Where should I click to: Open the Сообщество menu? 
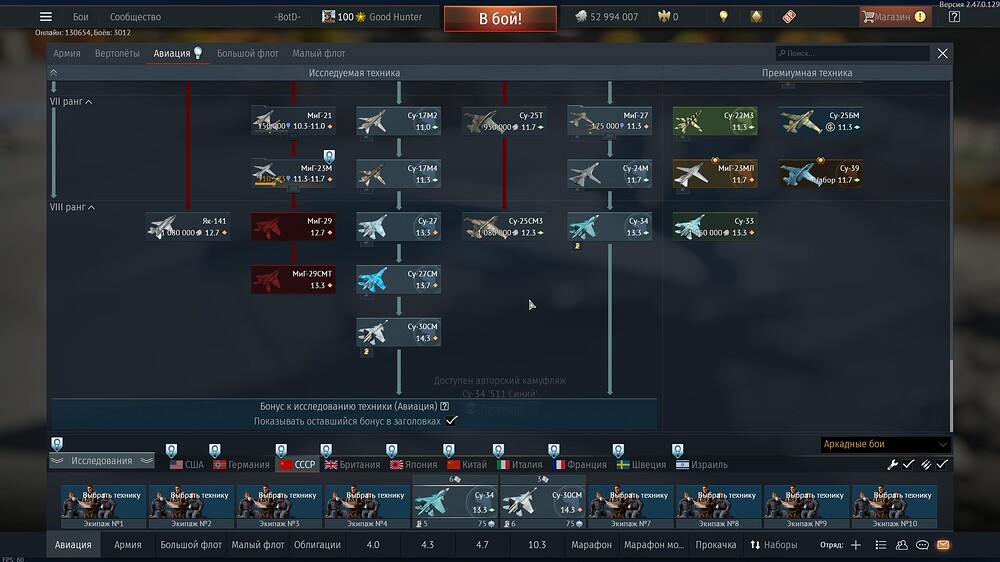(x=135, y=17)
